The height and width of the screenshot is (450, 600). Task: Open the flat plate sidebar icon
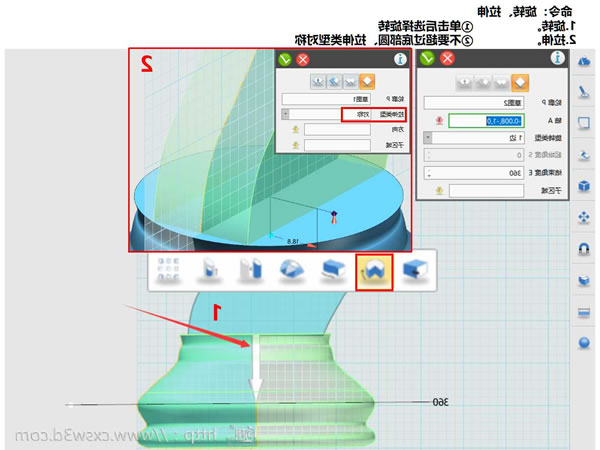584,312
